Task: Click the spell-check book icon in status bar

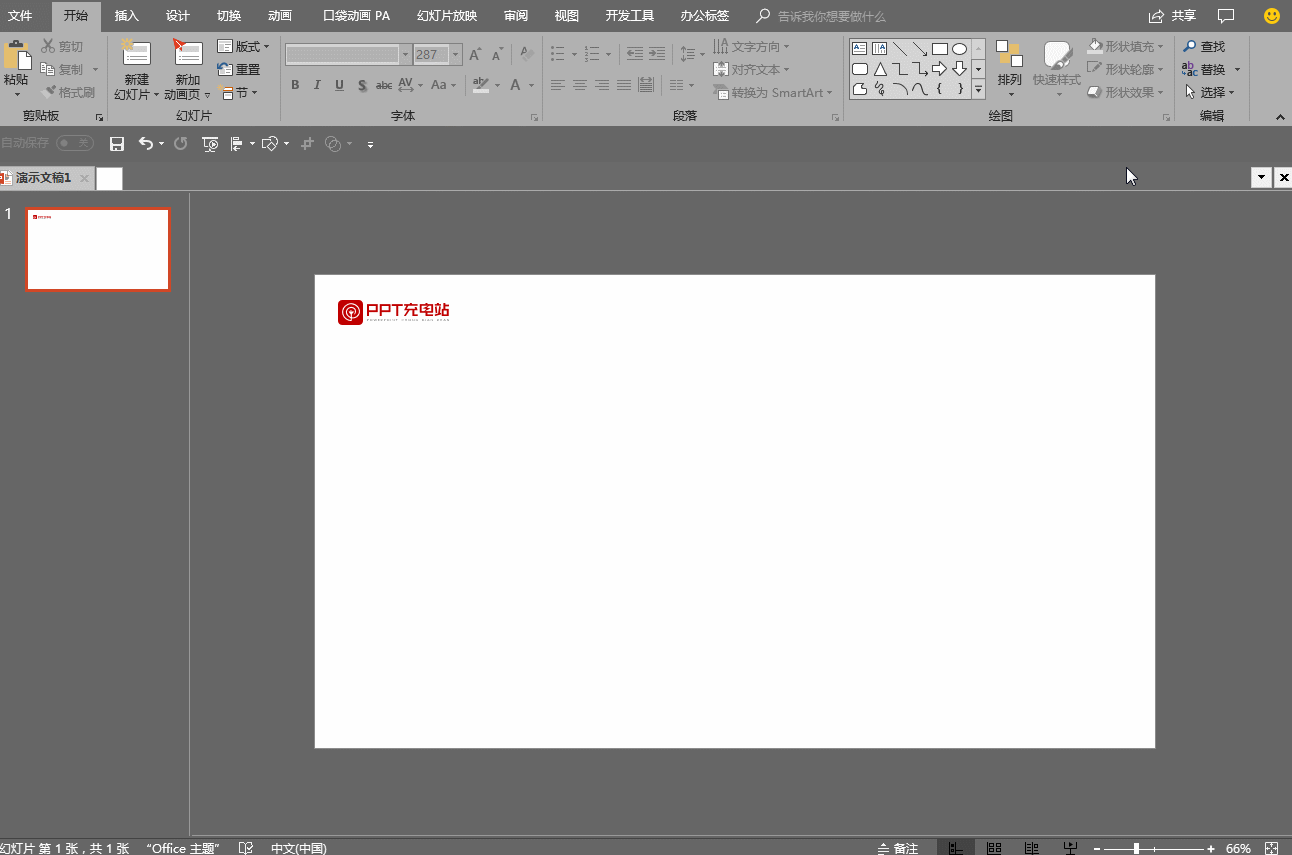Action: [246, 848]
